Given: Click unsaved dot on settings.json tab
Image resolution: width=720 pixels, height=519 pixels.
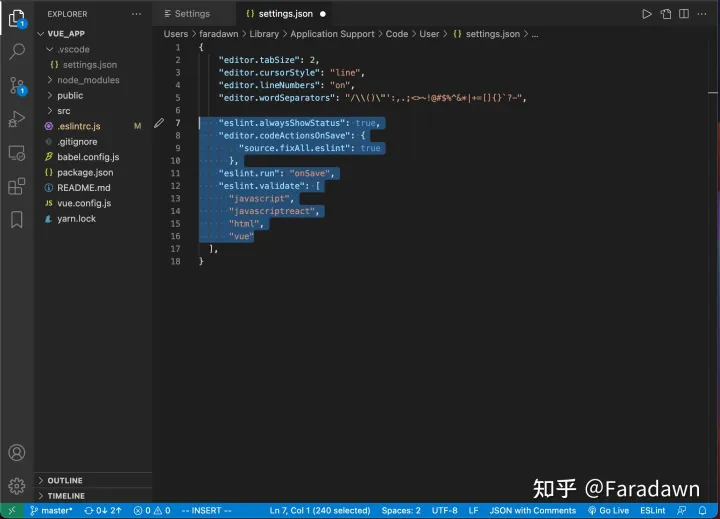Looking at the screenshot, I should click(x=323, y=14).
